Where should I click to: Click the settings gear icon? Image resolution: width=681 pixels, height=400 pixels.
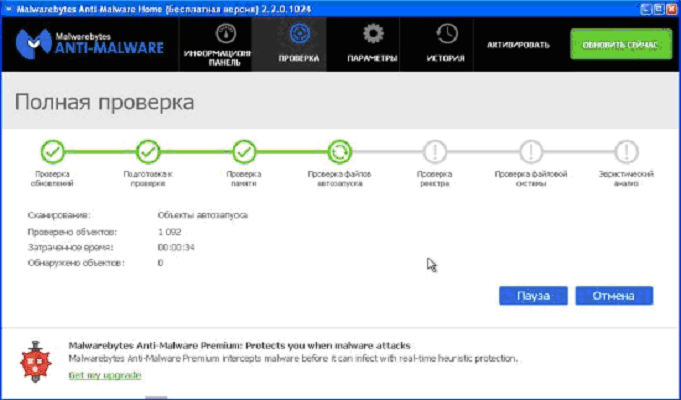click(x=373, y=33)
